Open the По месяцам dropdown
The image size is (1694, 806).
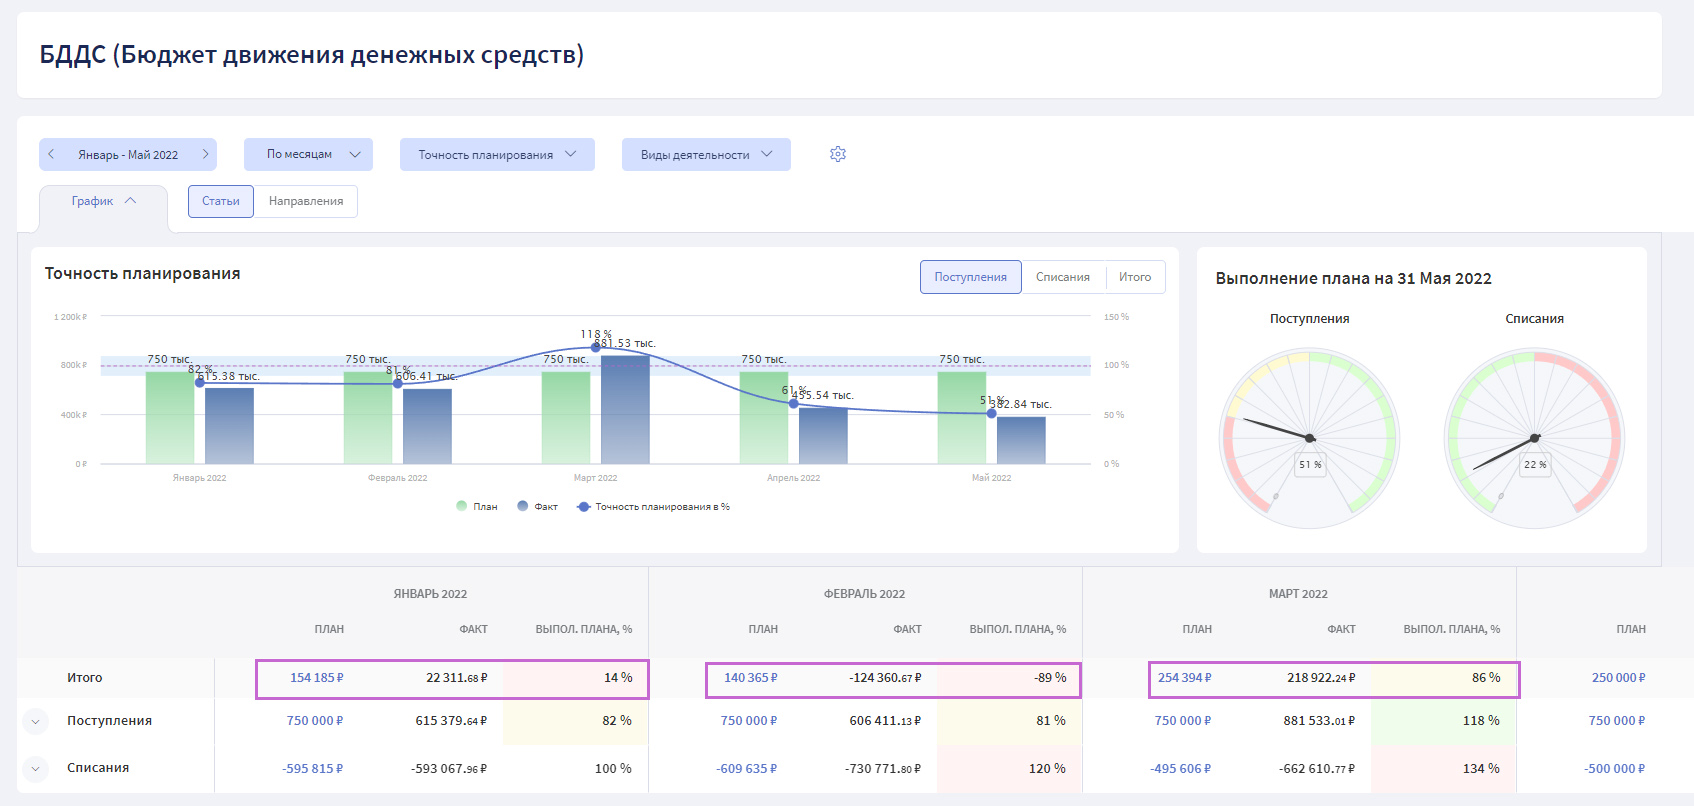tap(308, 154)
